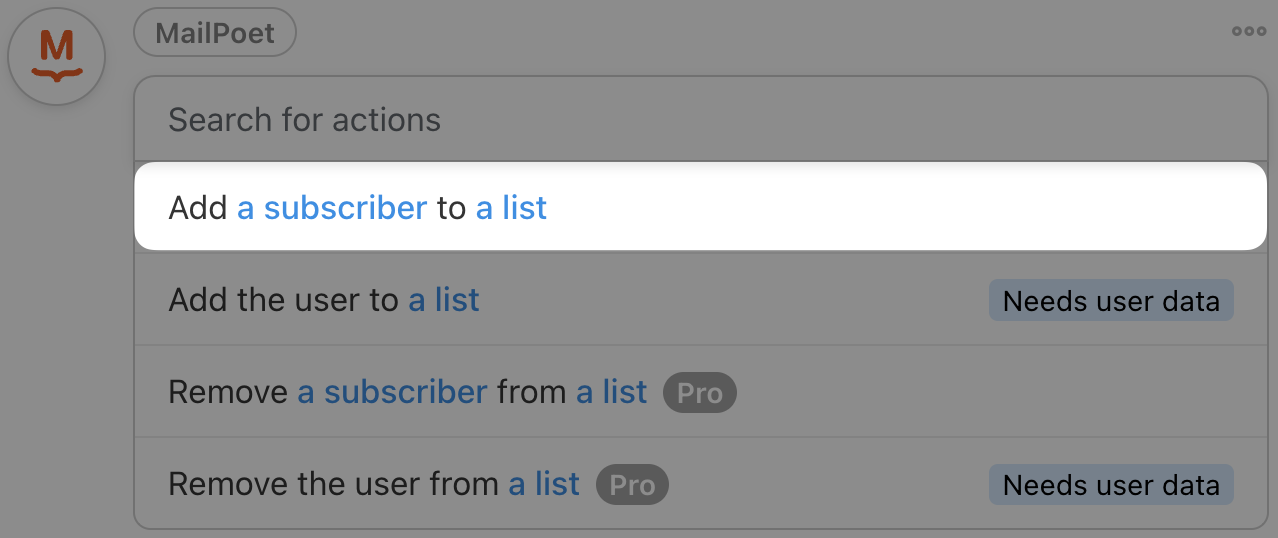Image resolution: width=1278 pixels, height=538 pixels.
Task: Focus the Search for actions field
Action: tap(700, 120)
